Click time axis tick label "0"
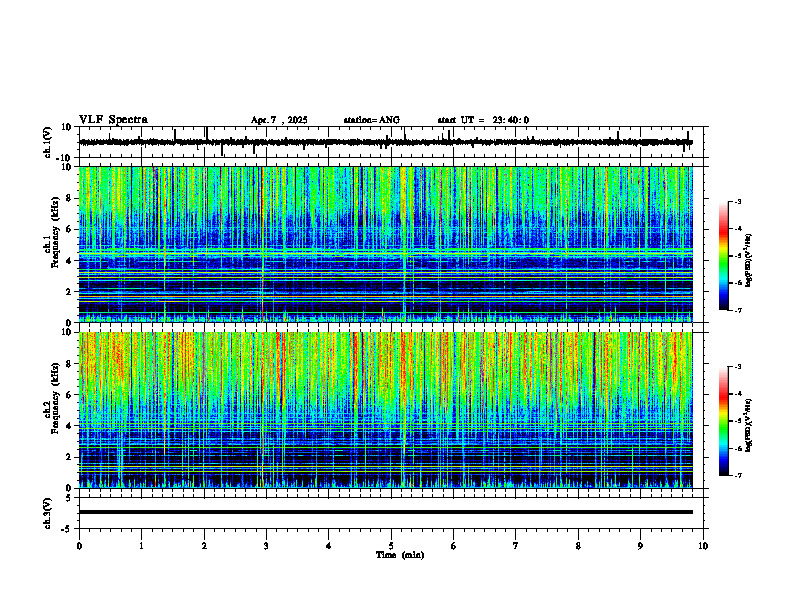This screenshot has height=612, width=792. tap(79, 546)
